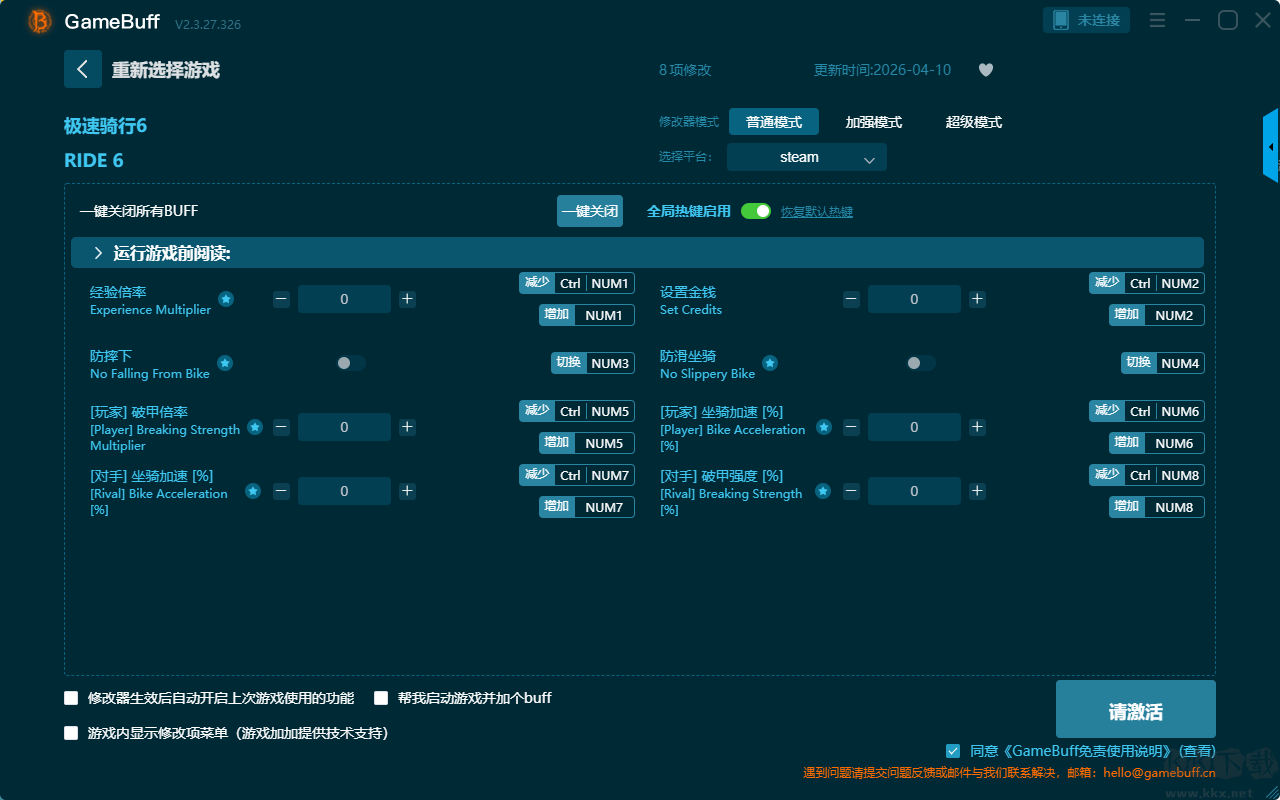Check 修改器生效后自动开启上次游戏使用的功能

pos(71,698)
